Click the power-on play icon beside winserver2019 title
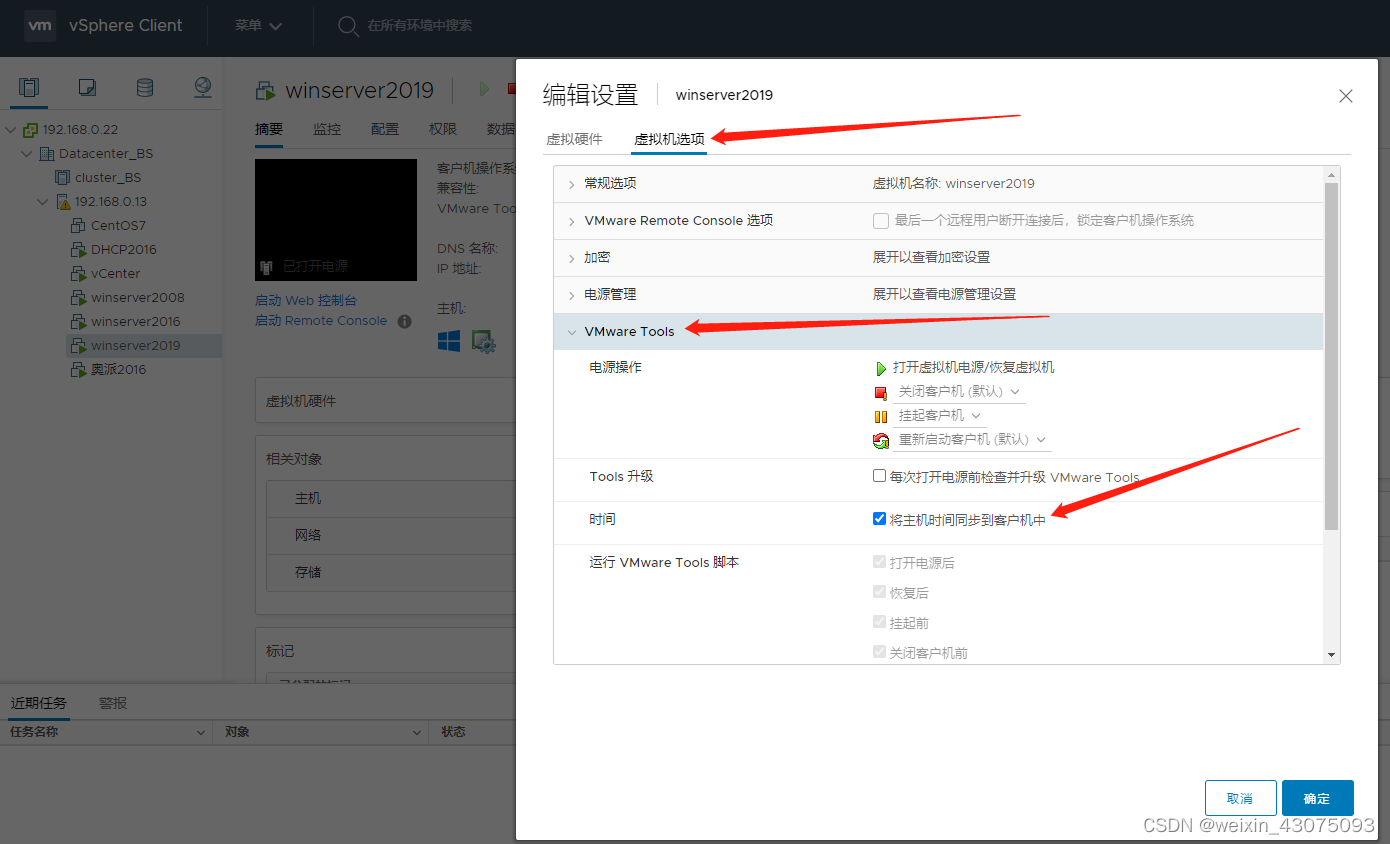The height and width of the screenshot is (844, 1390). click(484, 90)
